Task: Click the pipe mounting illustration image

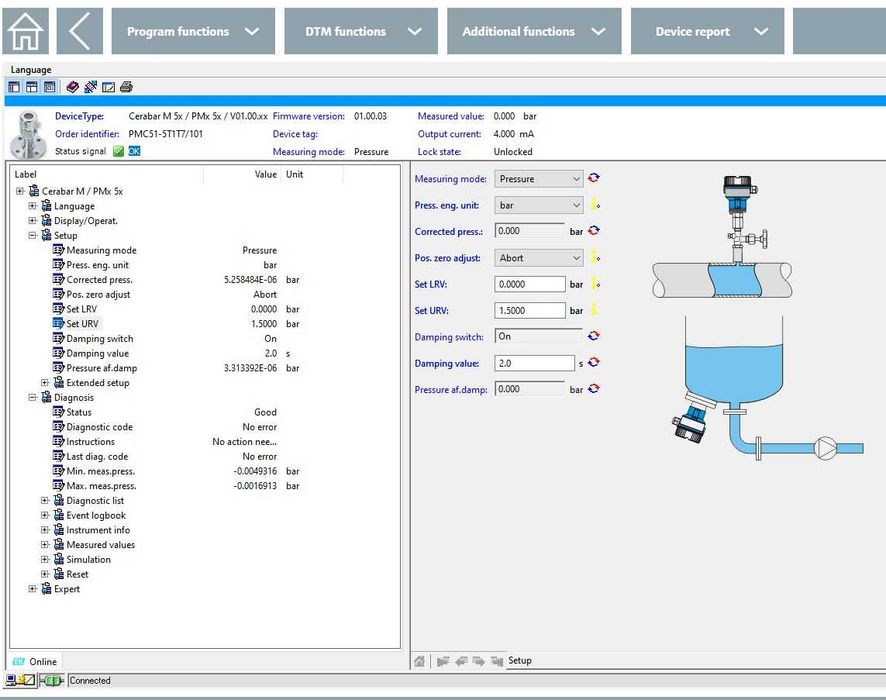Action: [x=722, y=237]
